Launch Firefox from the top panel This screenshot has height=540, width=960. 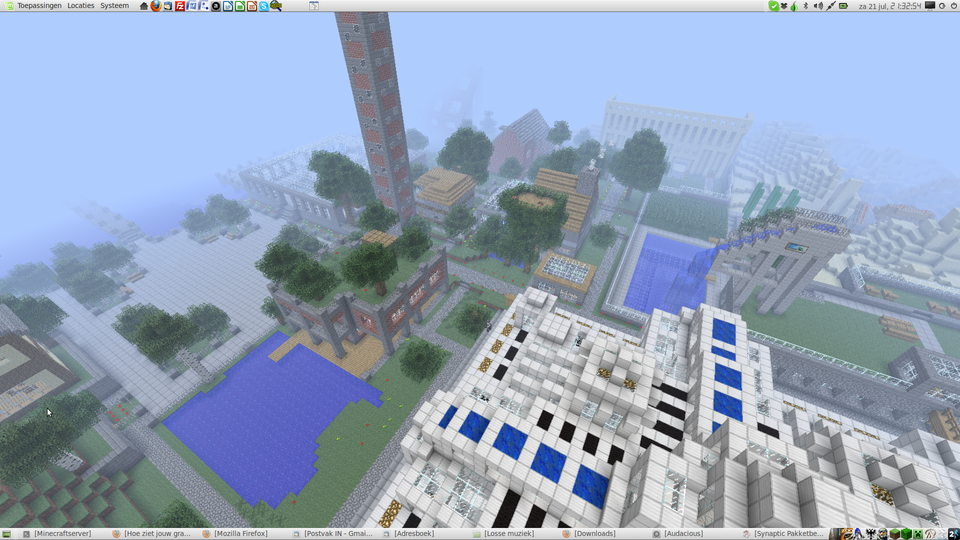pos(156,6)
